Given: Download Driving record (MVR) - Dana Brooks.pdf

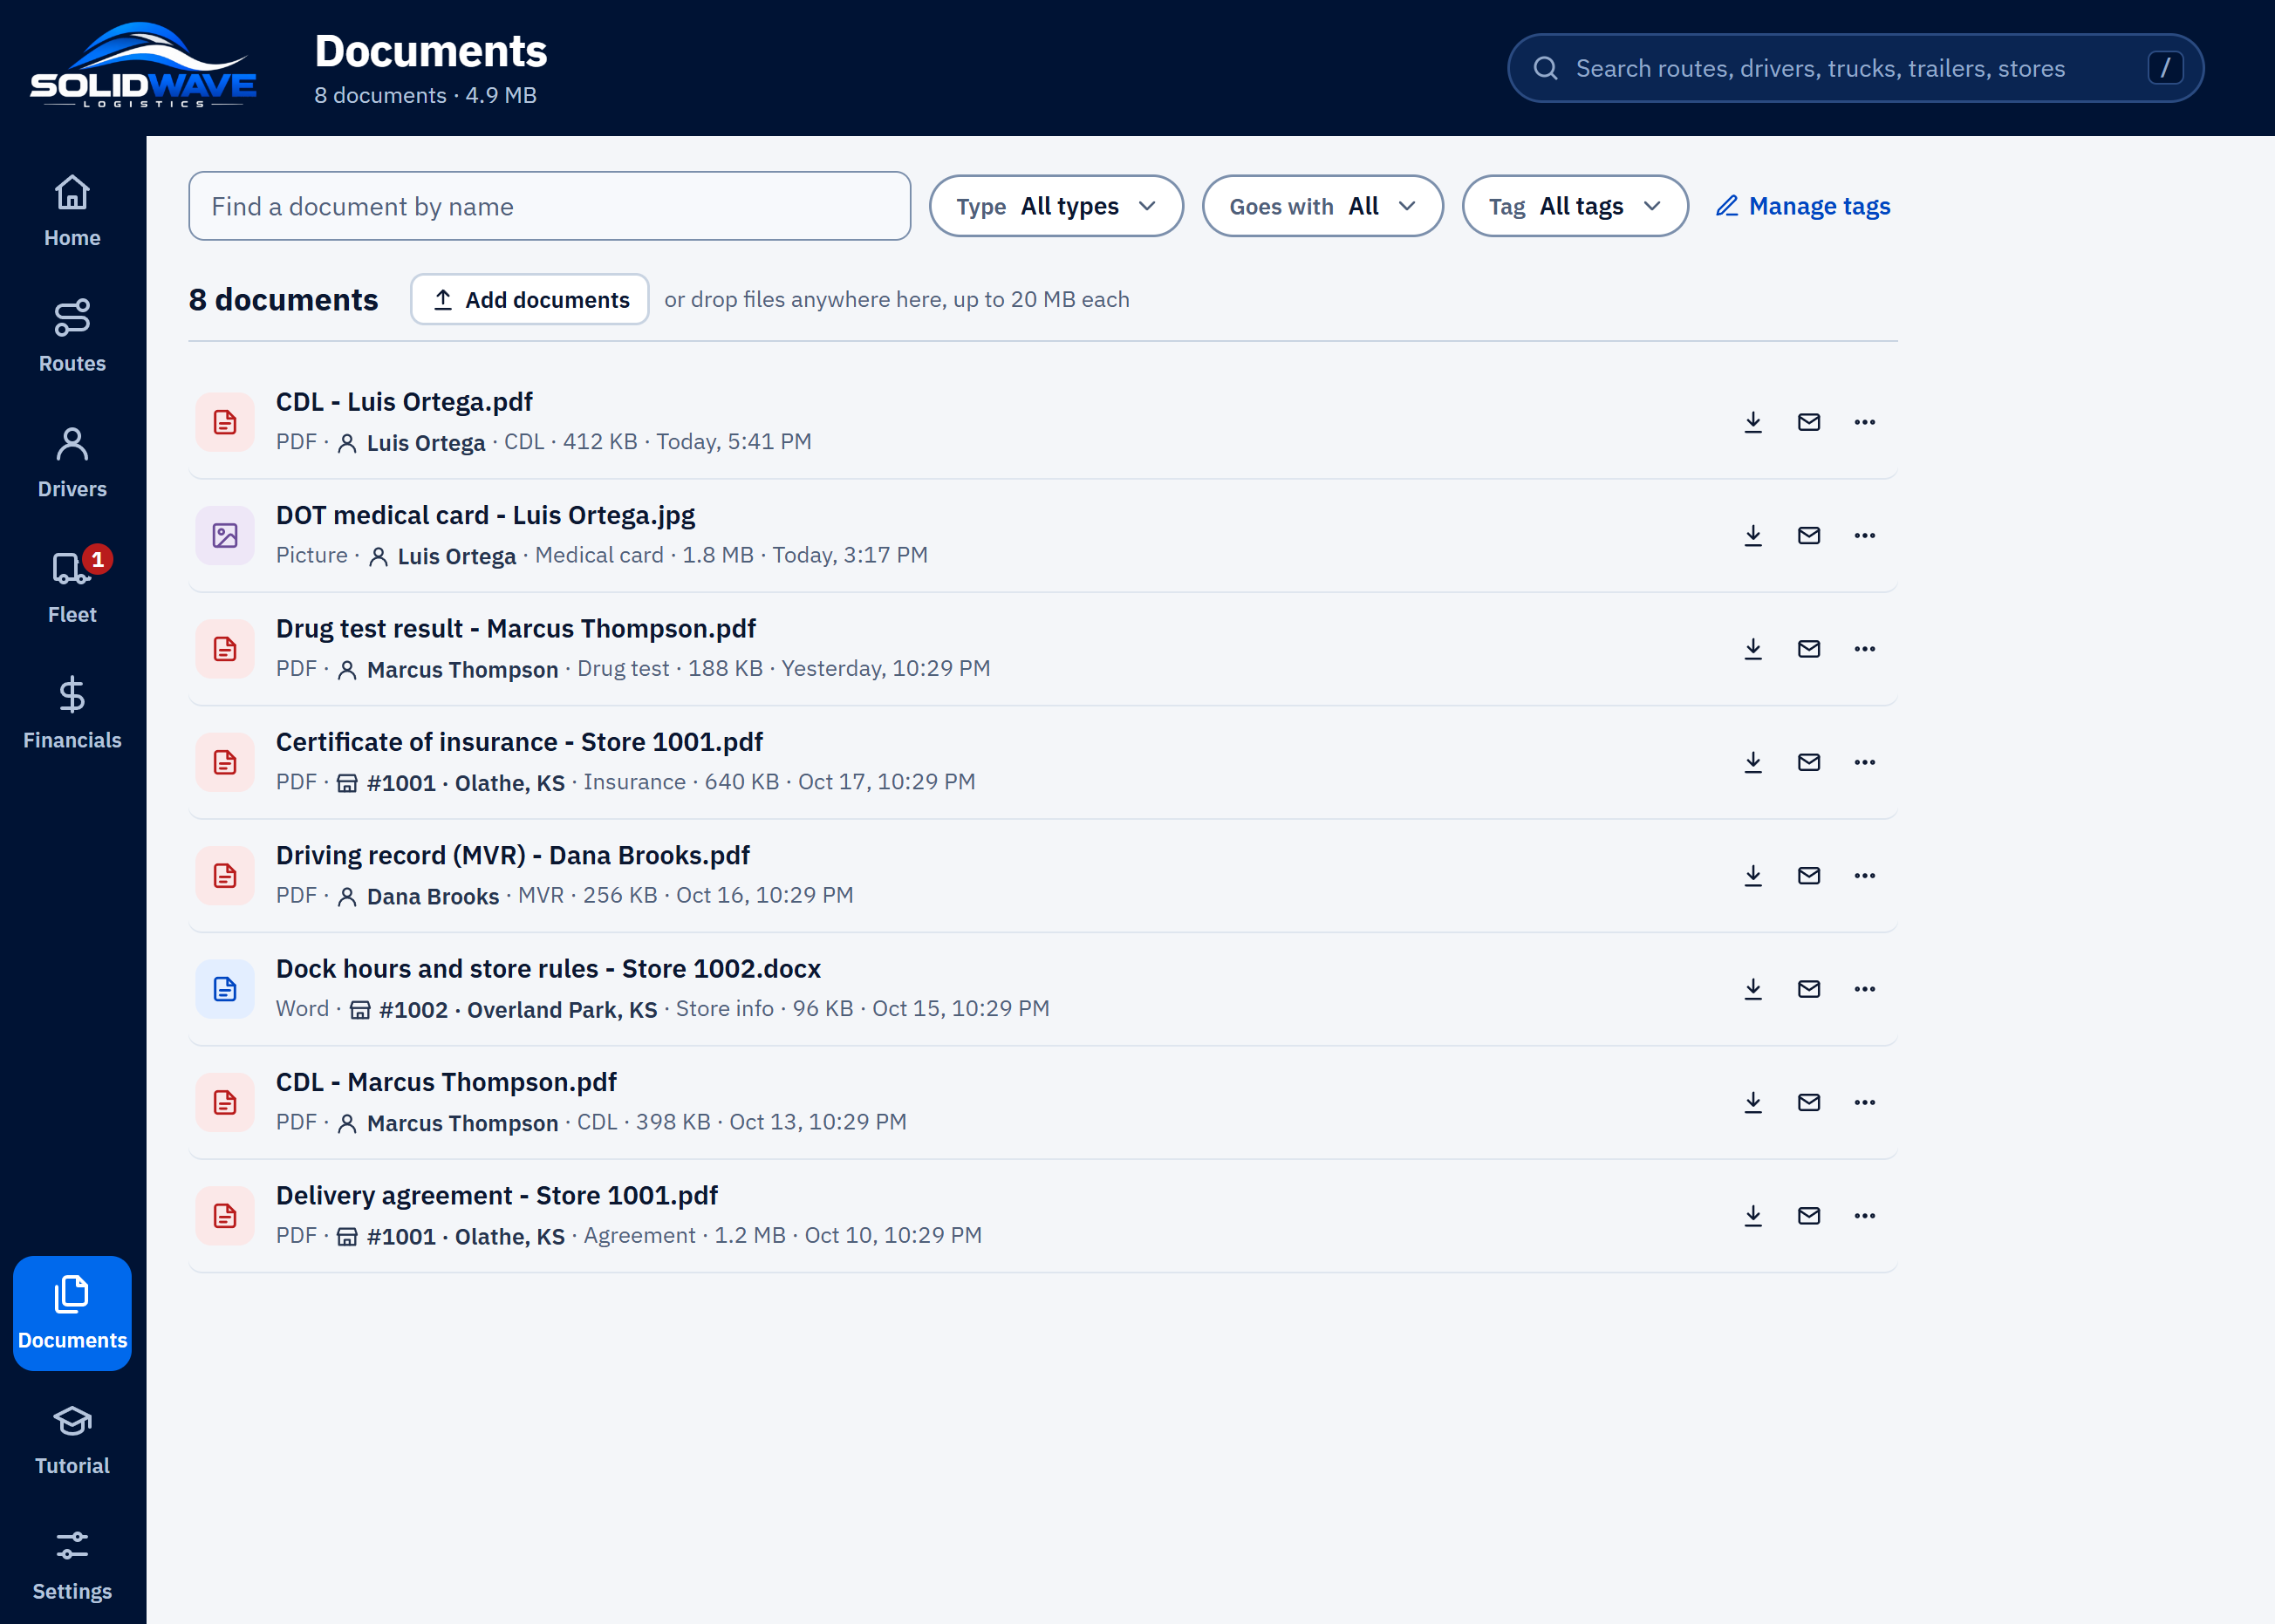Looking at the screenshot, I should [x=1753, y=875].
